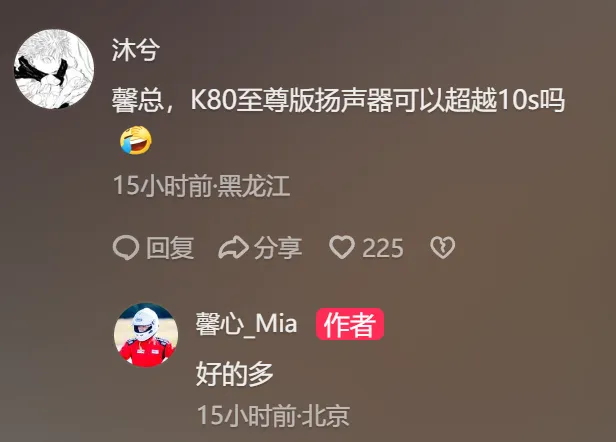Open 沐兮's profile avatar
This screenshot has width=616, height=442.
click(x=54, y=68)
